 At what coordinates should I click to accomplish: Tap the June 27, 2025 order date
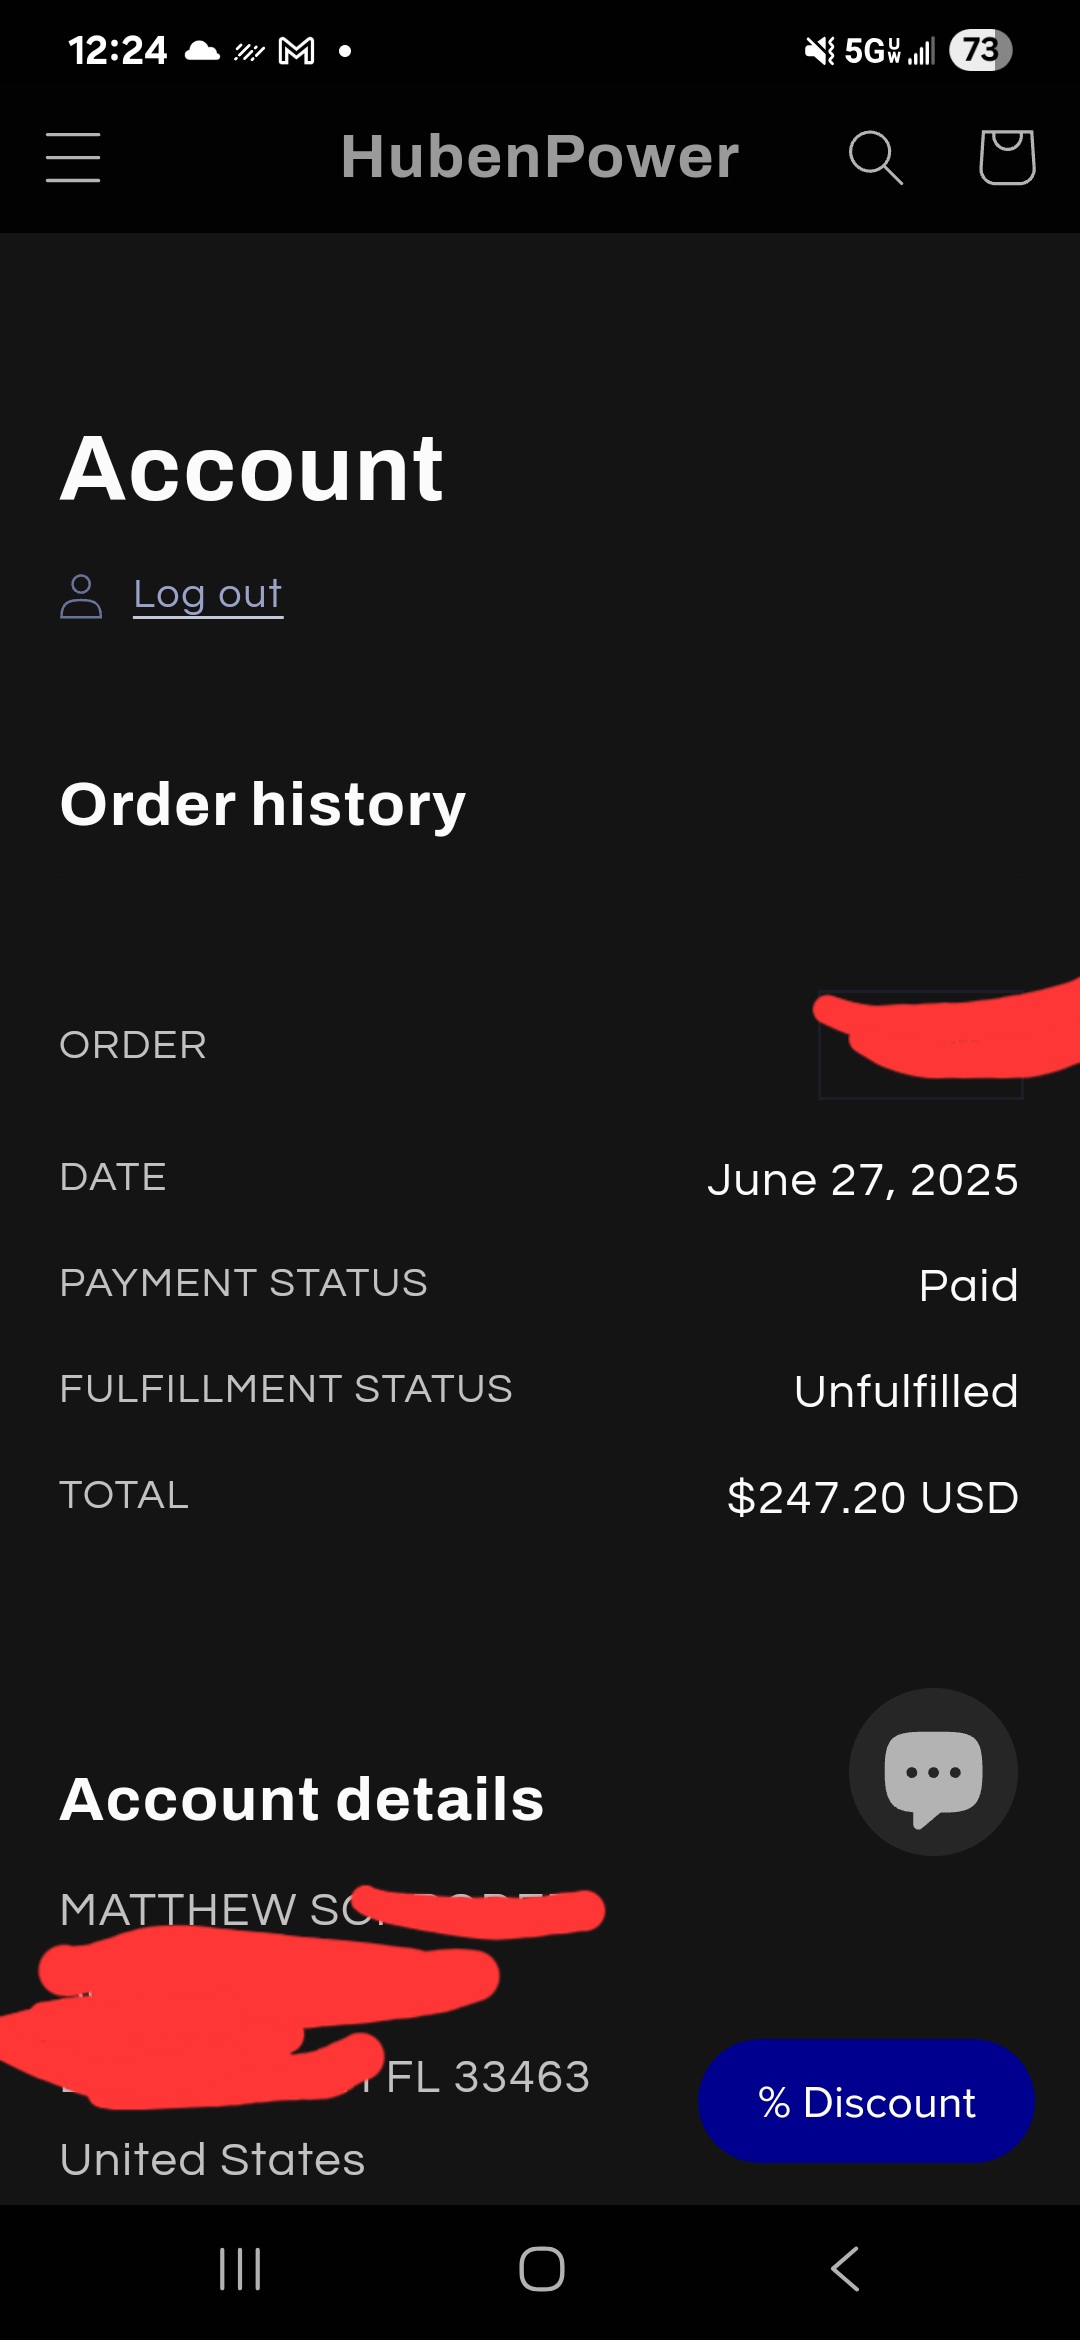(x=863, y=1180)
